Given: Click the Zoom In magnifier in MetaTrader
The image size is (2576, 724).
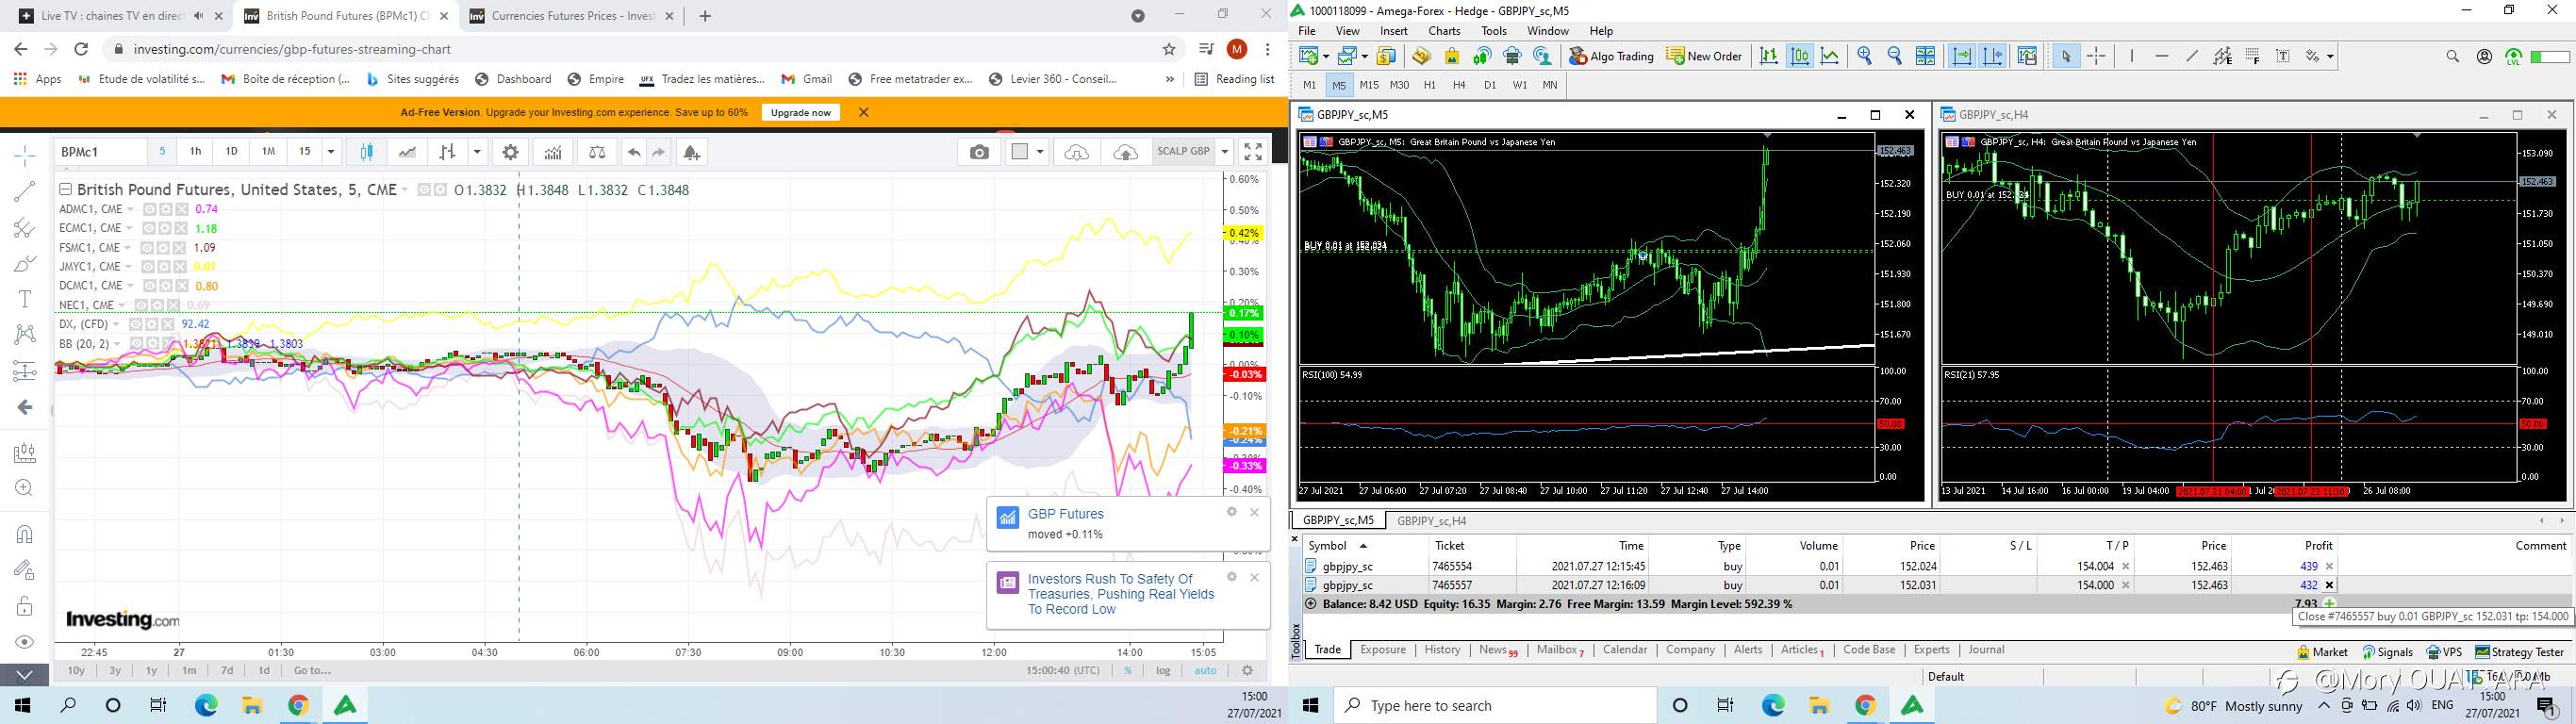Looking at the screenshot, I should 1864,56.
